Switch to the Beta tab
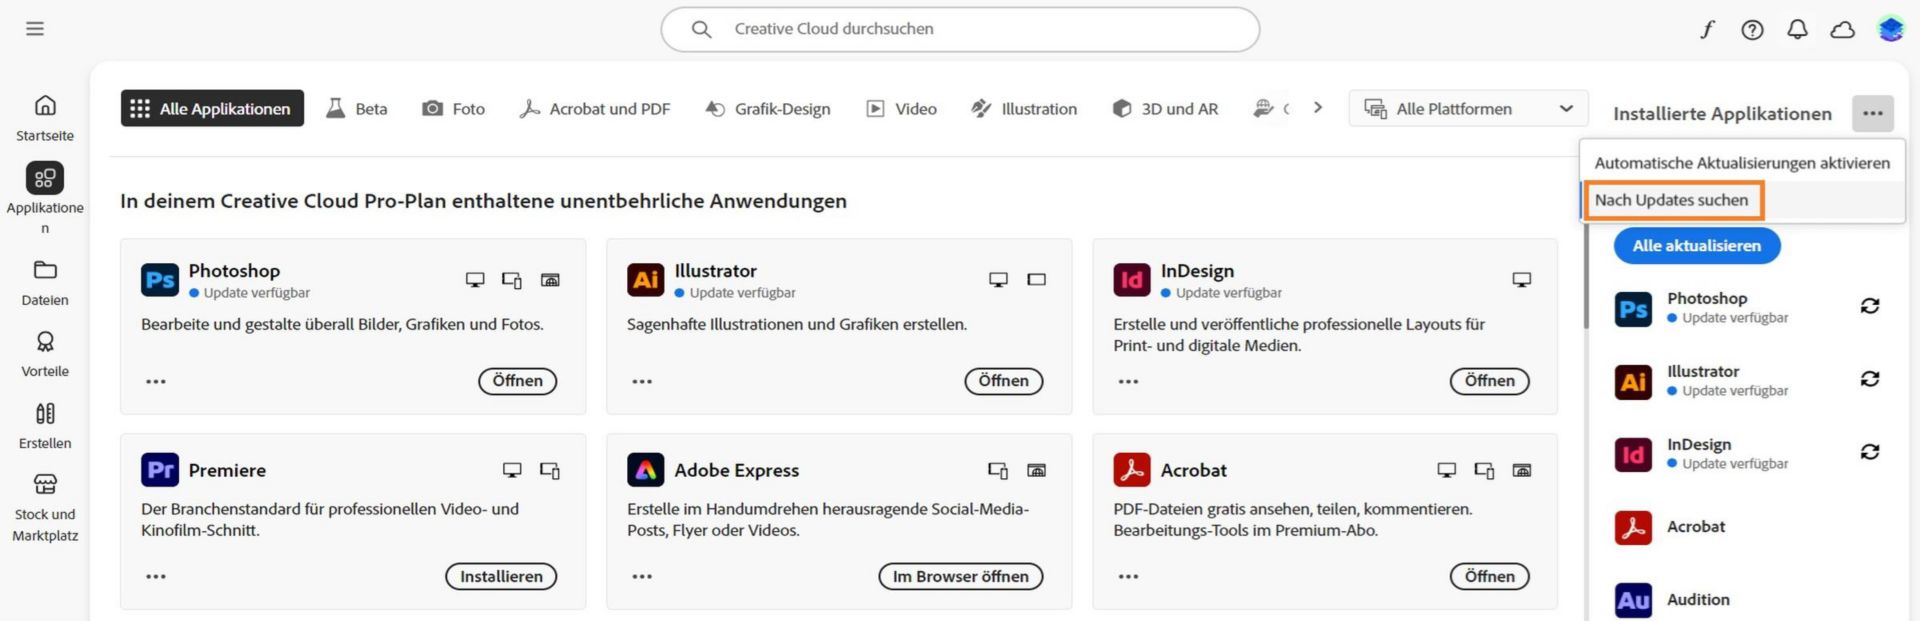 click(x=357, y=108)
